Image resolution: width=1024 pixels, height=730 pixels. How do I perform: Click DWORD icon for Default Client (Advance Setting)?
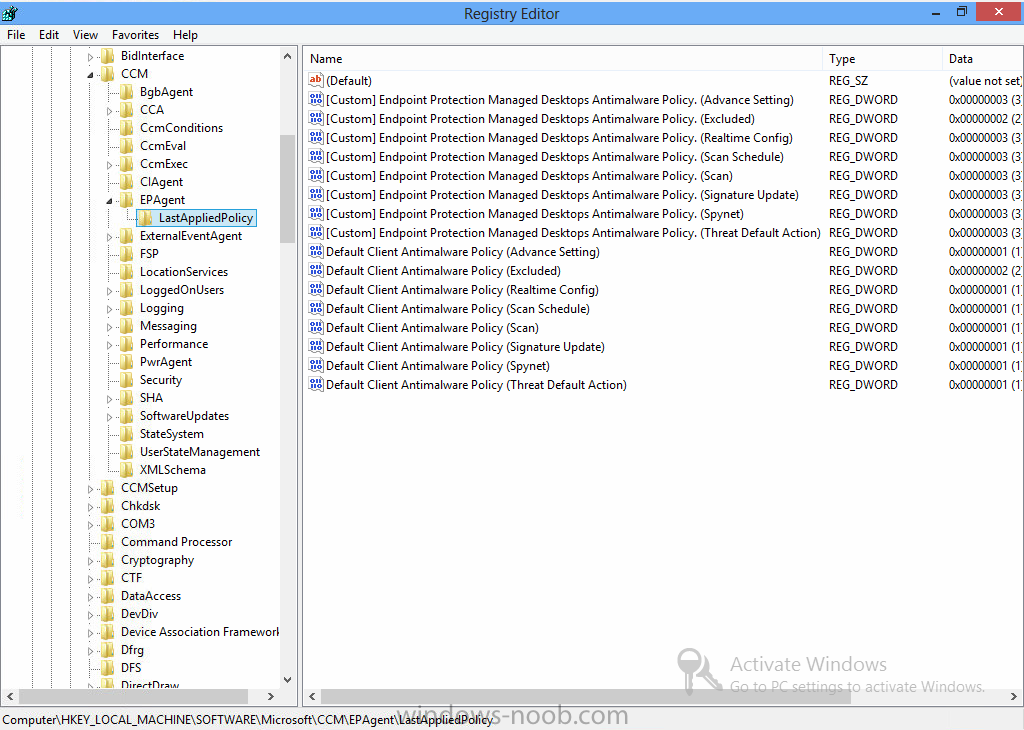[316, 251]
